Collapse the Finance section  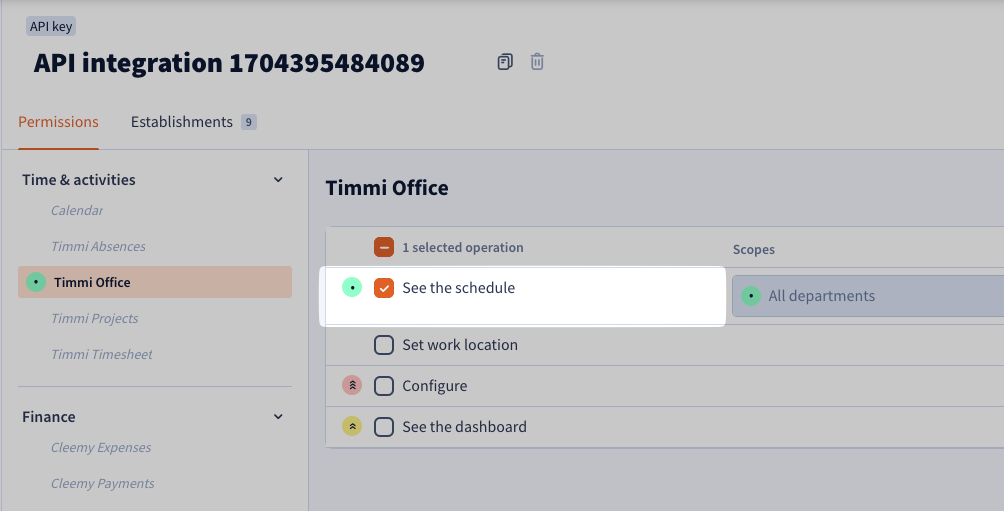coord(278,417)
